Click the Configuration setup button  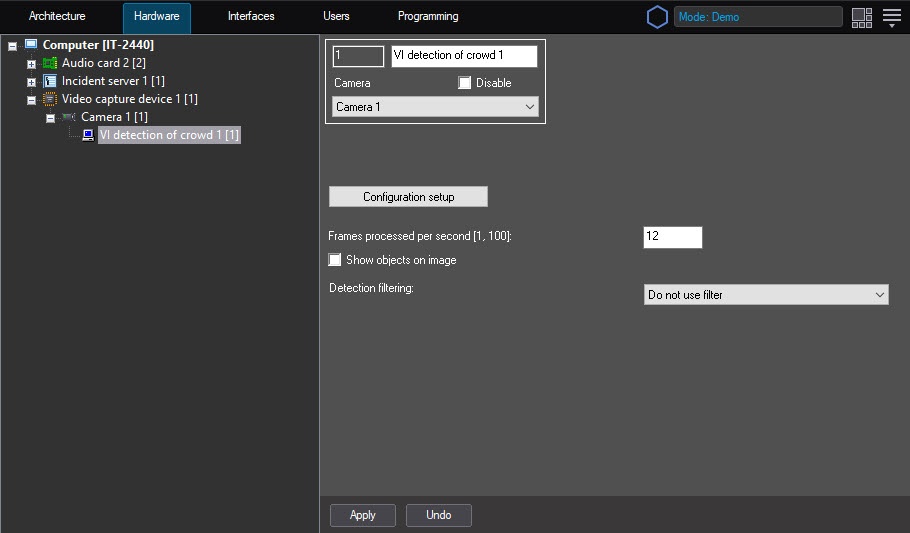pos(408,197)
